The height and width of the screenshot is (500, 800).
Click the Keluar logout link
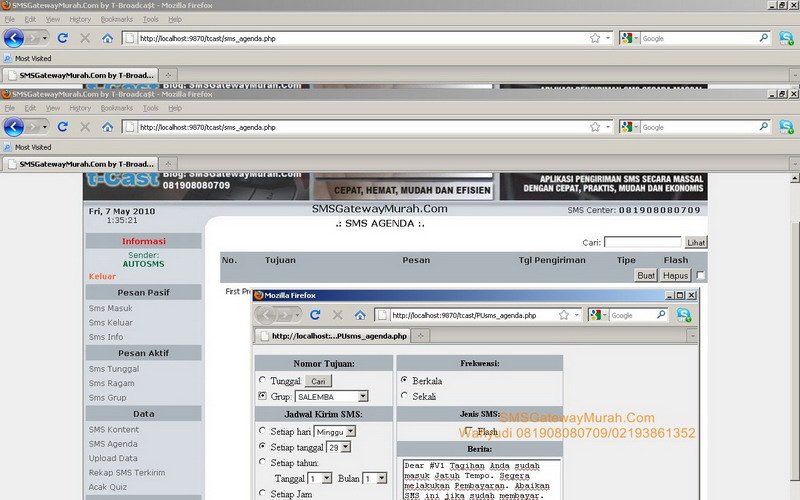point(102,276)
